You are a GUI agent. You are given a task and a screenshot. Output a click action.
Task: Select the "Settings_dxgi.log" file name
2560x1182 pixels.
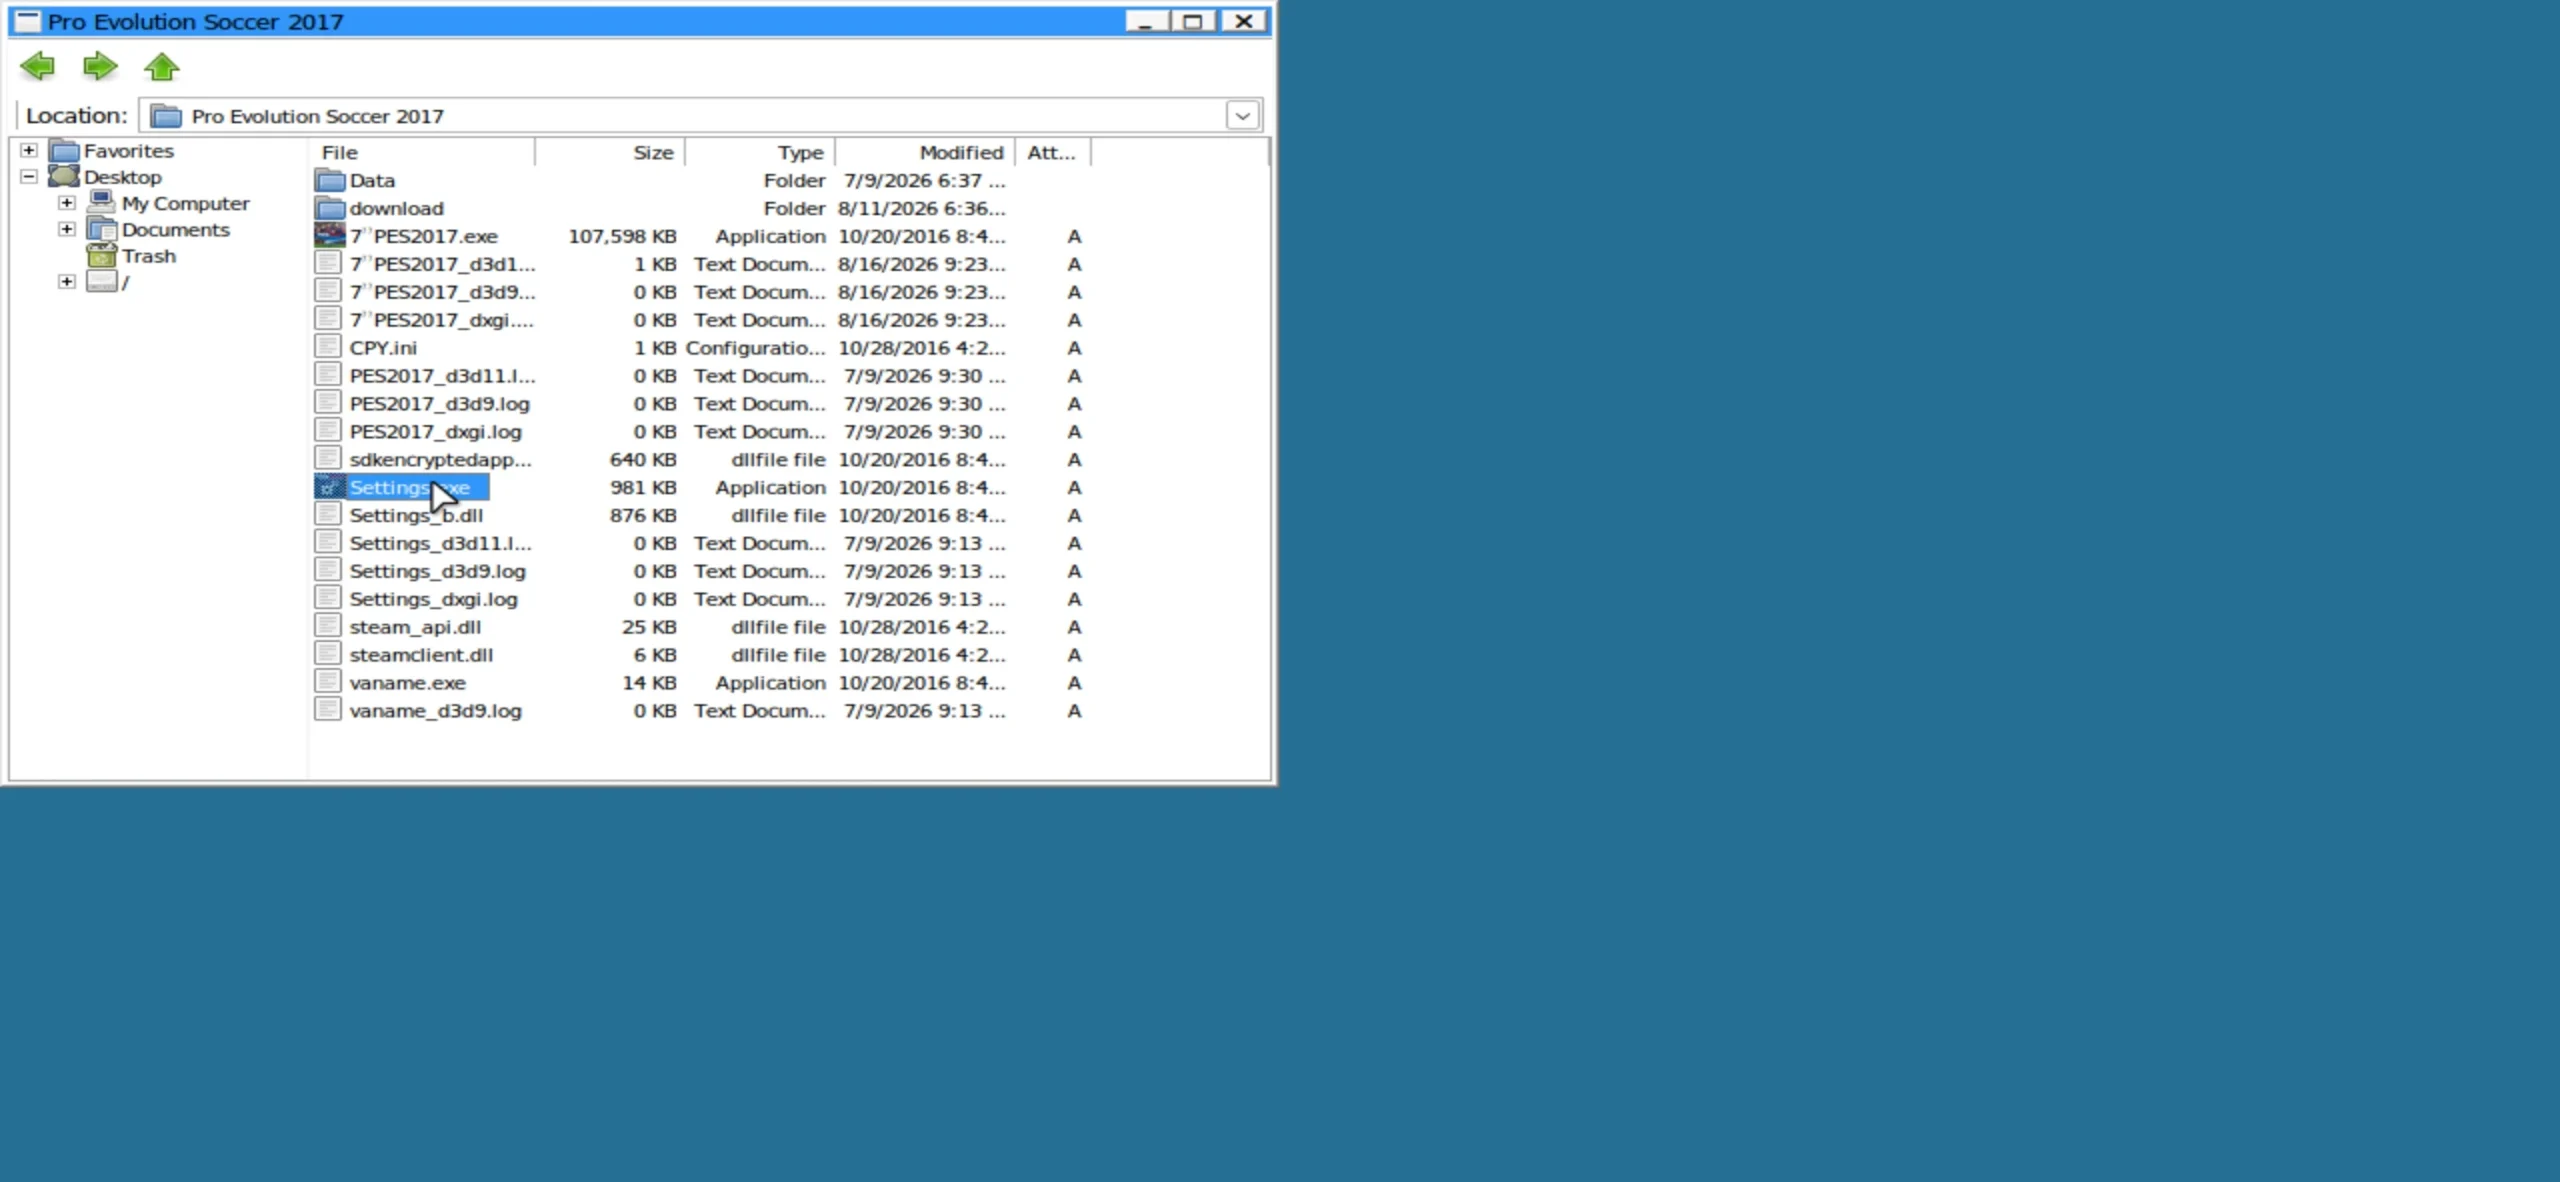434,600
